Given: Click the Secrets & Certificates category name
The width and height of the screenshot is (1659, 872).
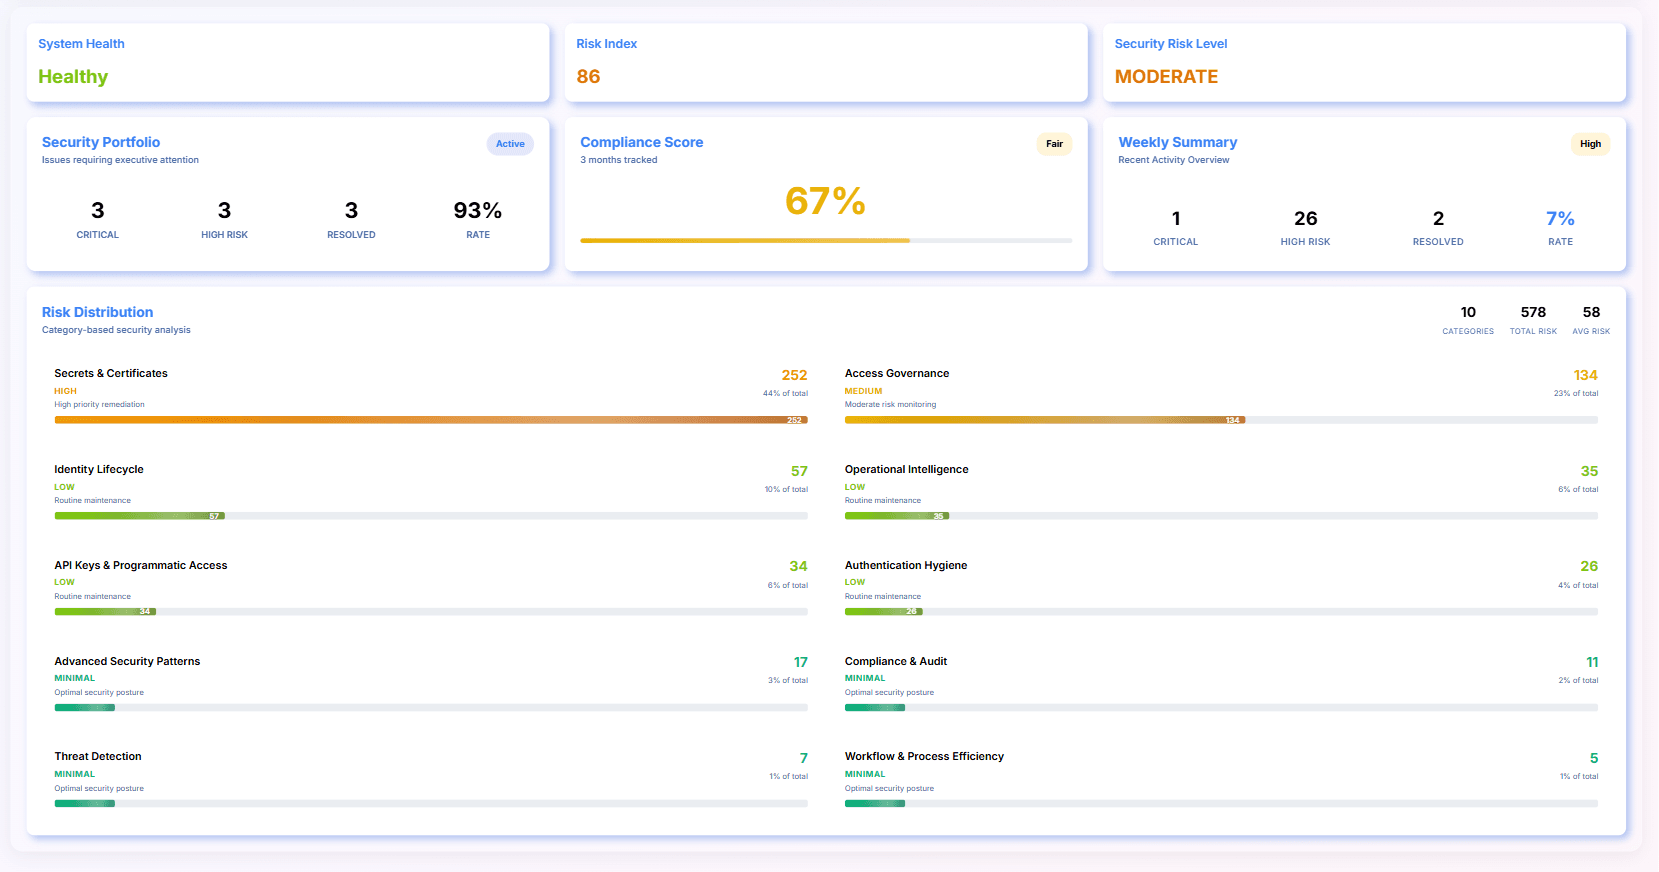Looking at the screenshot, I should coord(111,373).
